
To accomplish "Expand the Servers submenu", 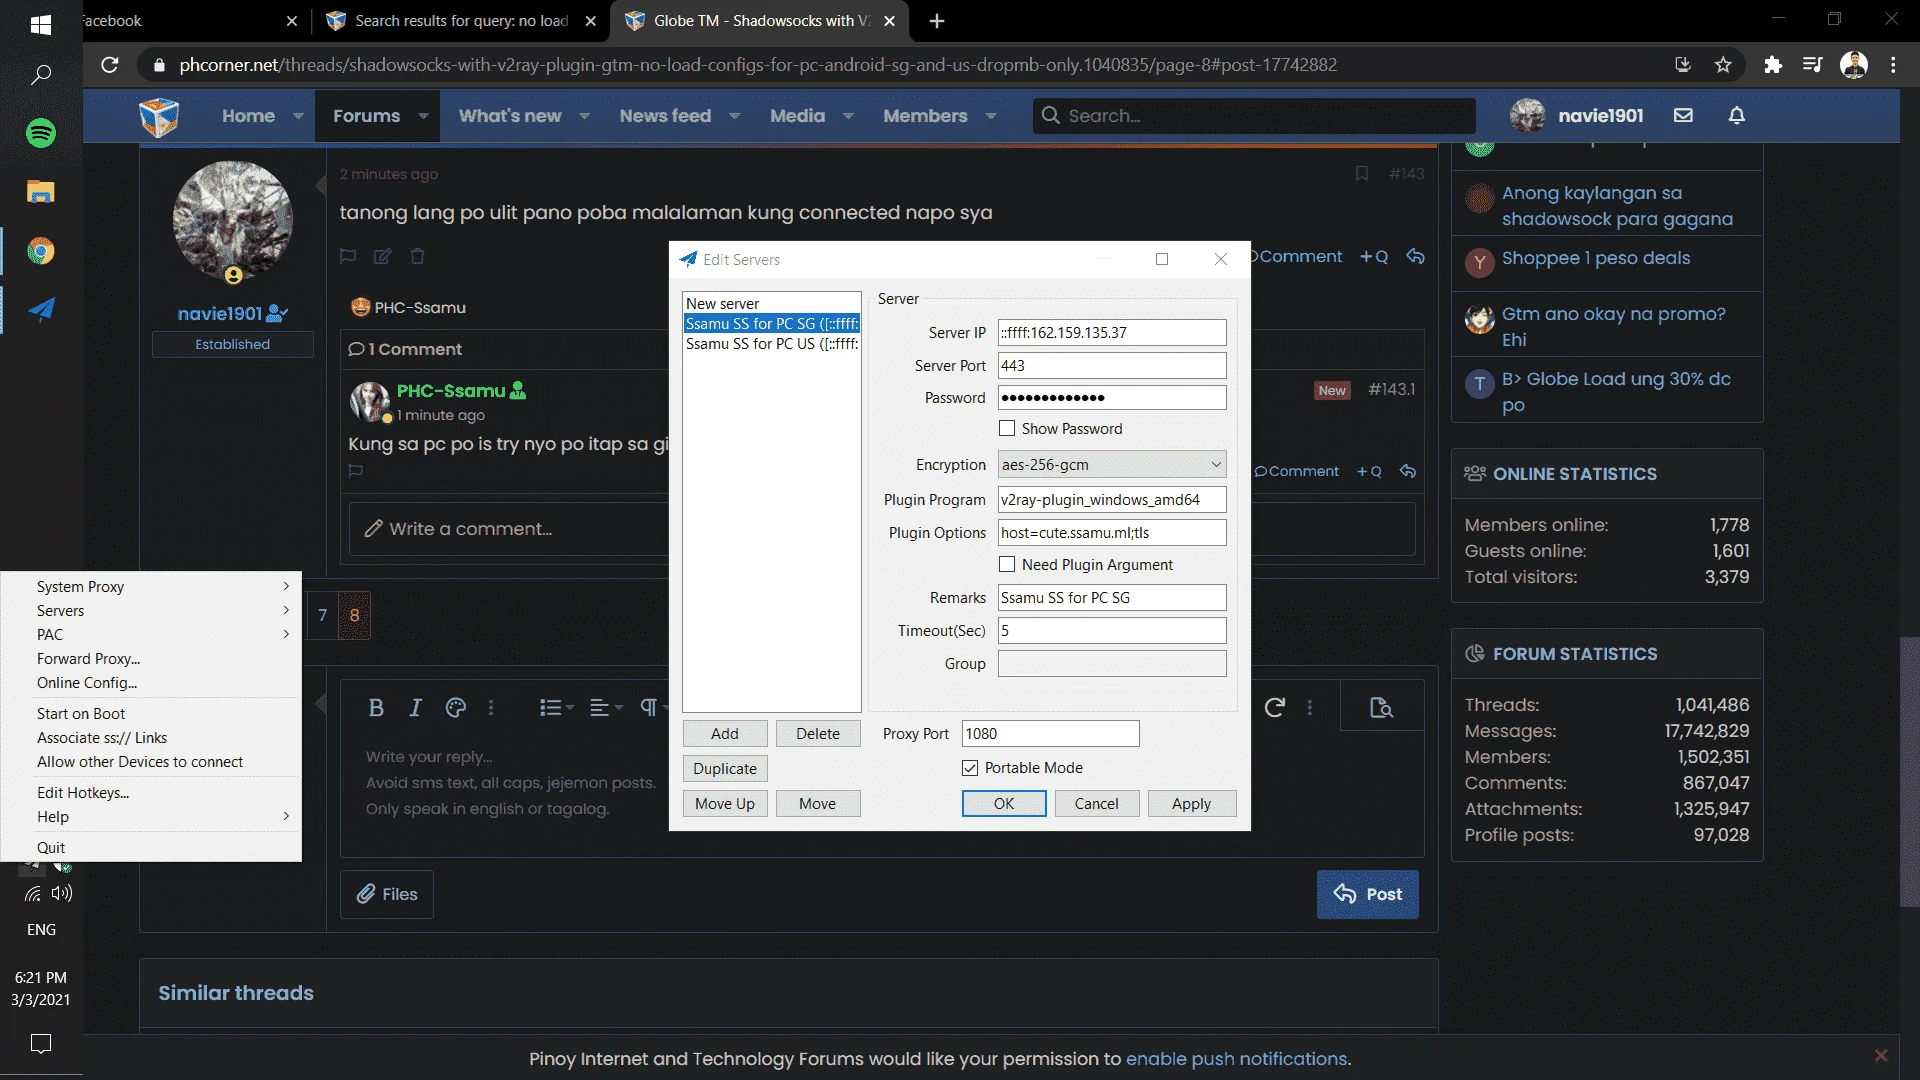I will (x=151, y=611).
